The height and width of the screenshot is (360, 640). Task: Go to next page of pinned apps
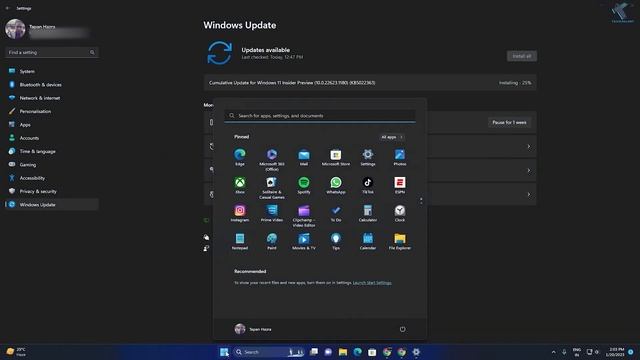point(421,203)
